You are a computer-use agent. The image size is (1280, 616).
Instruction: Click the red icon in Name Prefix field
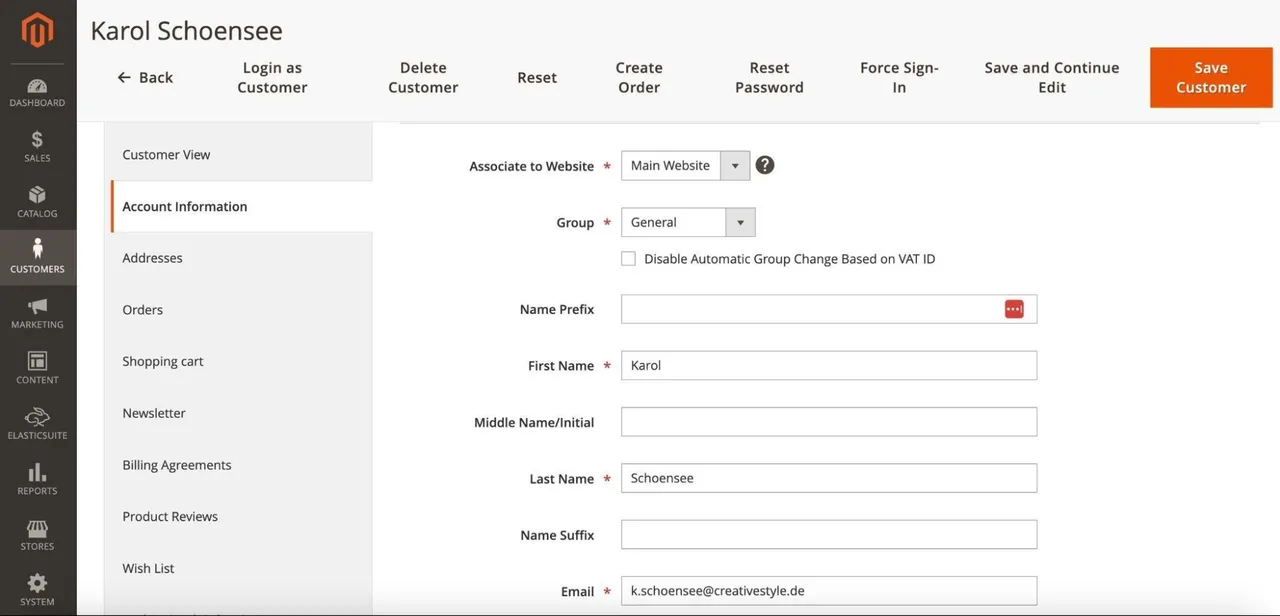[x=1014, y=309]
